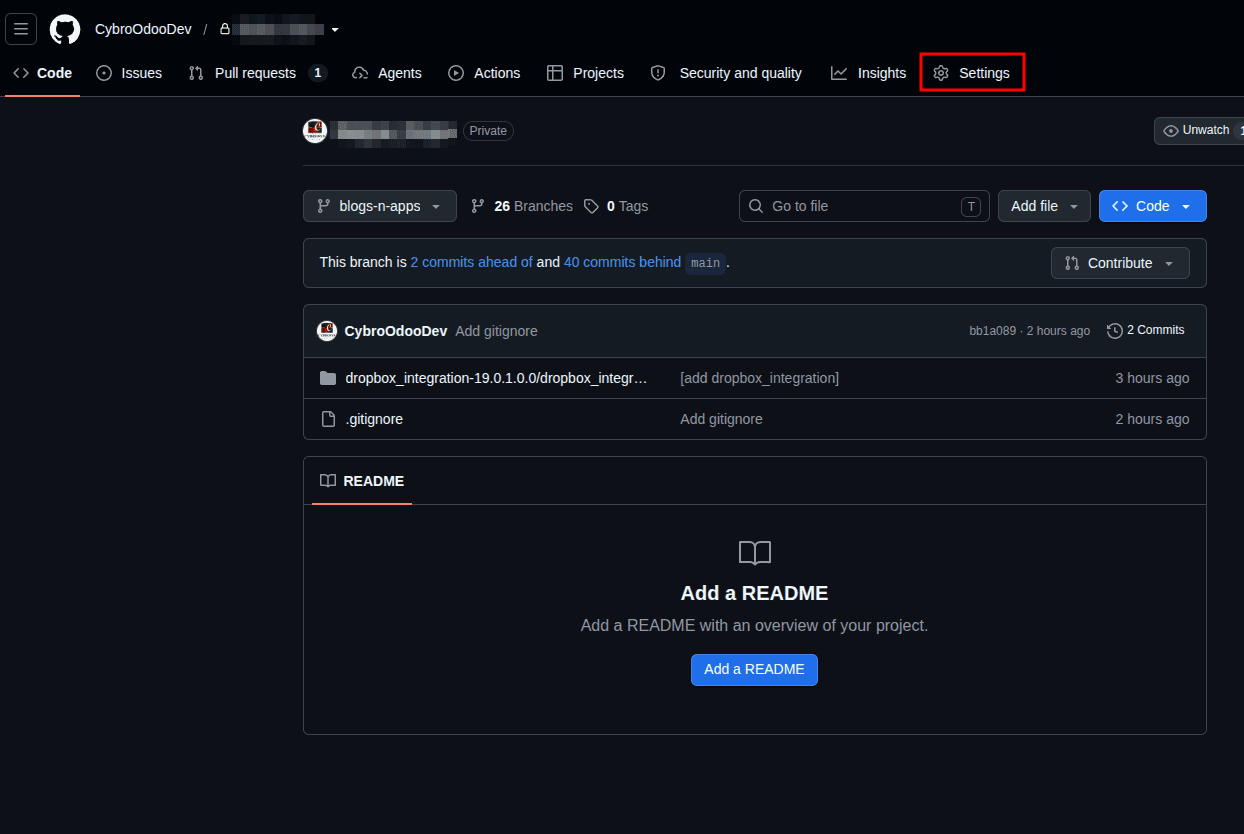Go to the Agents tab
The height and width of the screenshot is (834, 1244).
pos(387,73)
